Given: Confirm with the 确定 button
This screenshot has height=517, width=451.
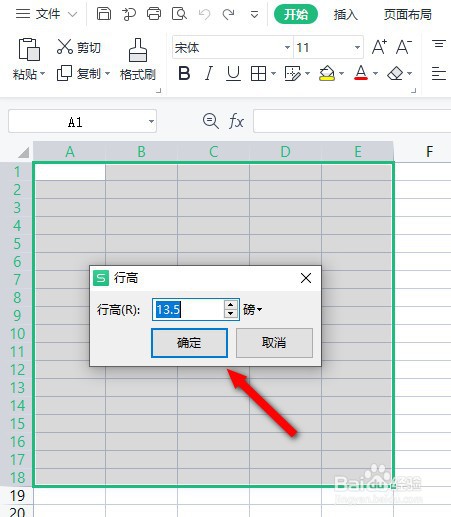Looking at the screenshot, I should [x=189, y=343].
